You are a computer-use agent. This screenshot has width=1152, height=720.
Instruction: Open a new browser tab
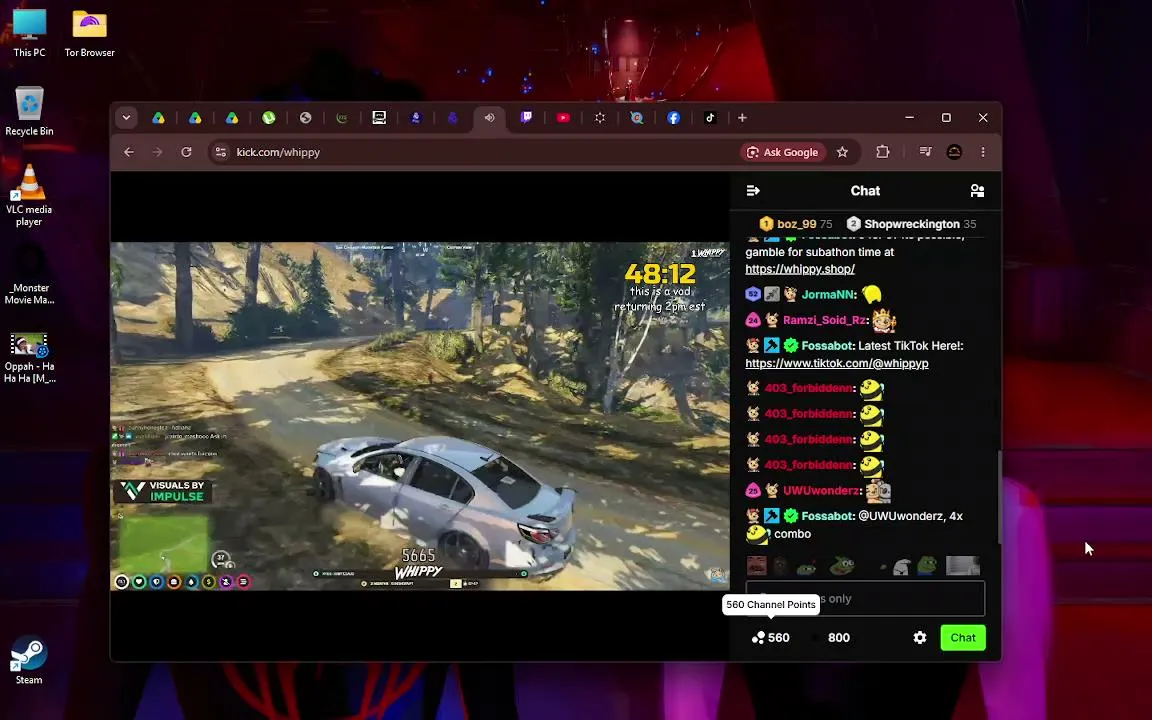click(x=742, y=118)
